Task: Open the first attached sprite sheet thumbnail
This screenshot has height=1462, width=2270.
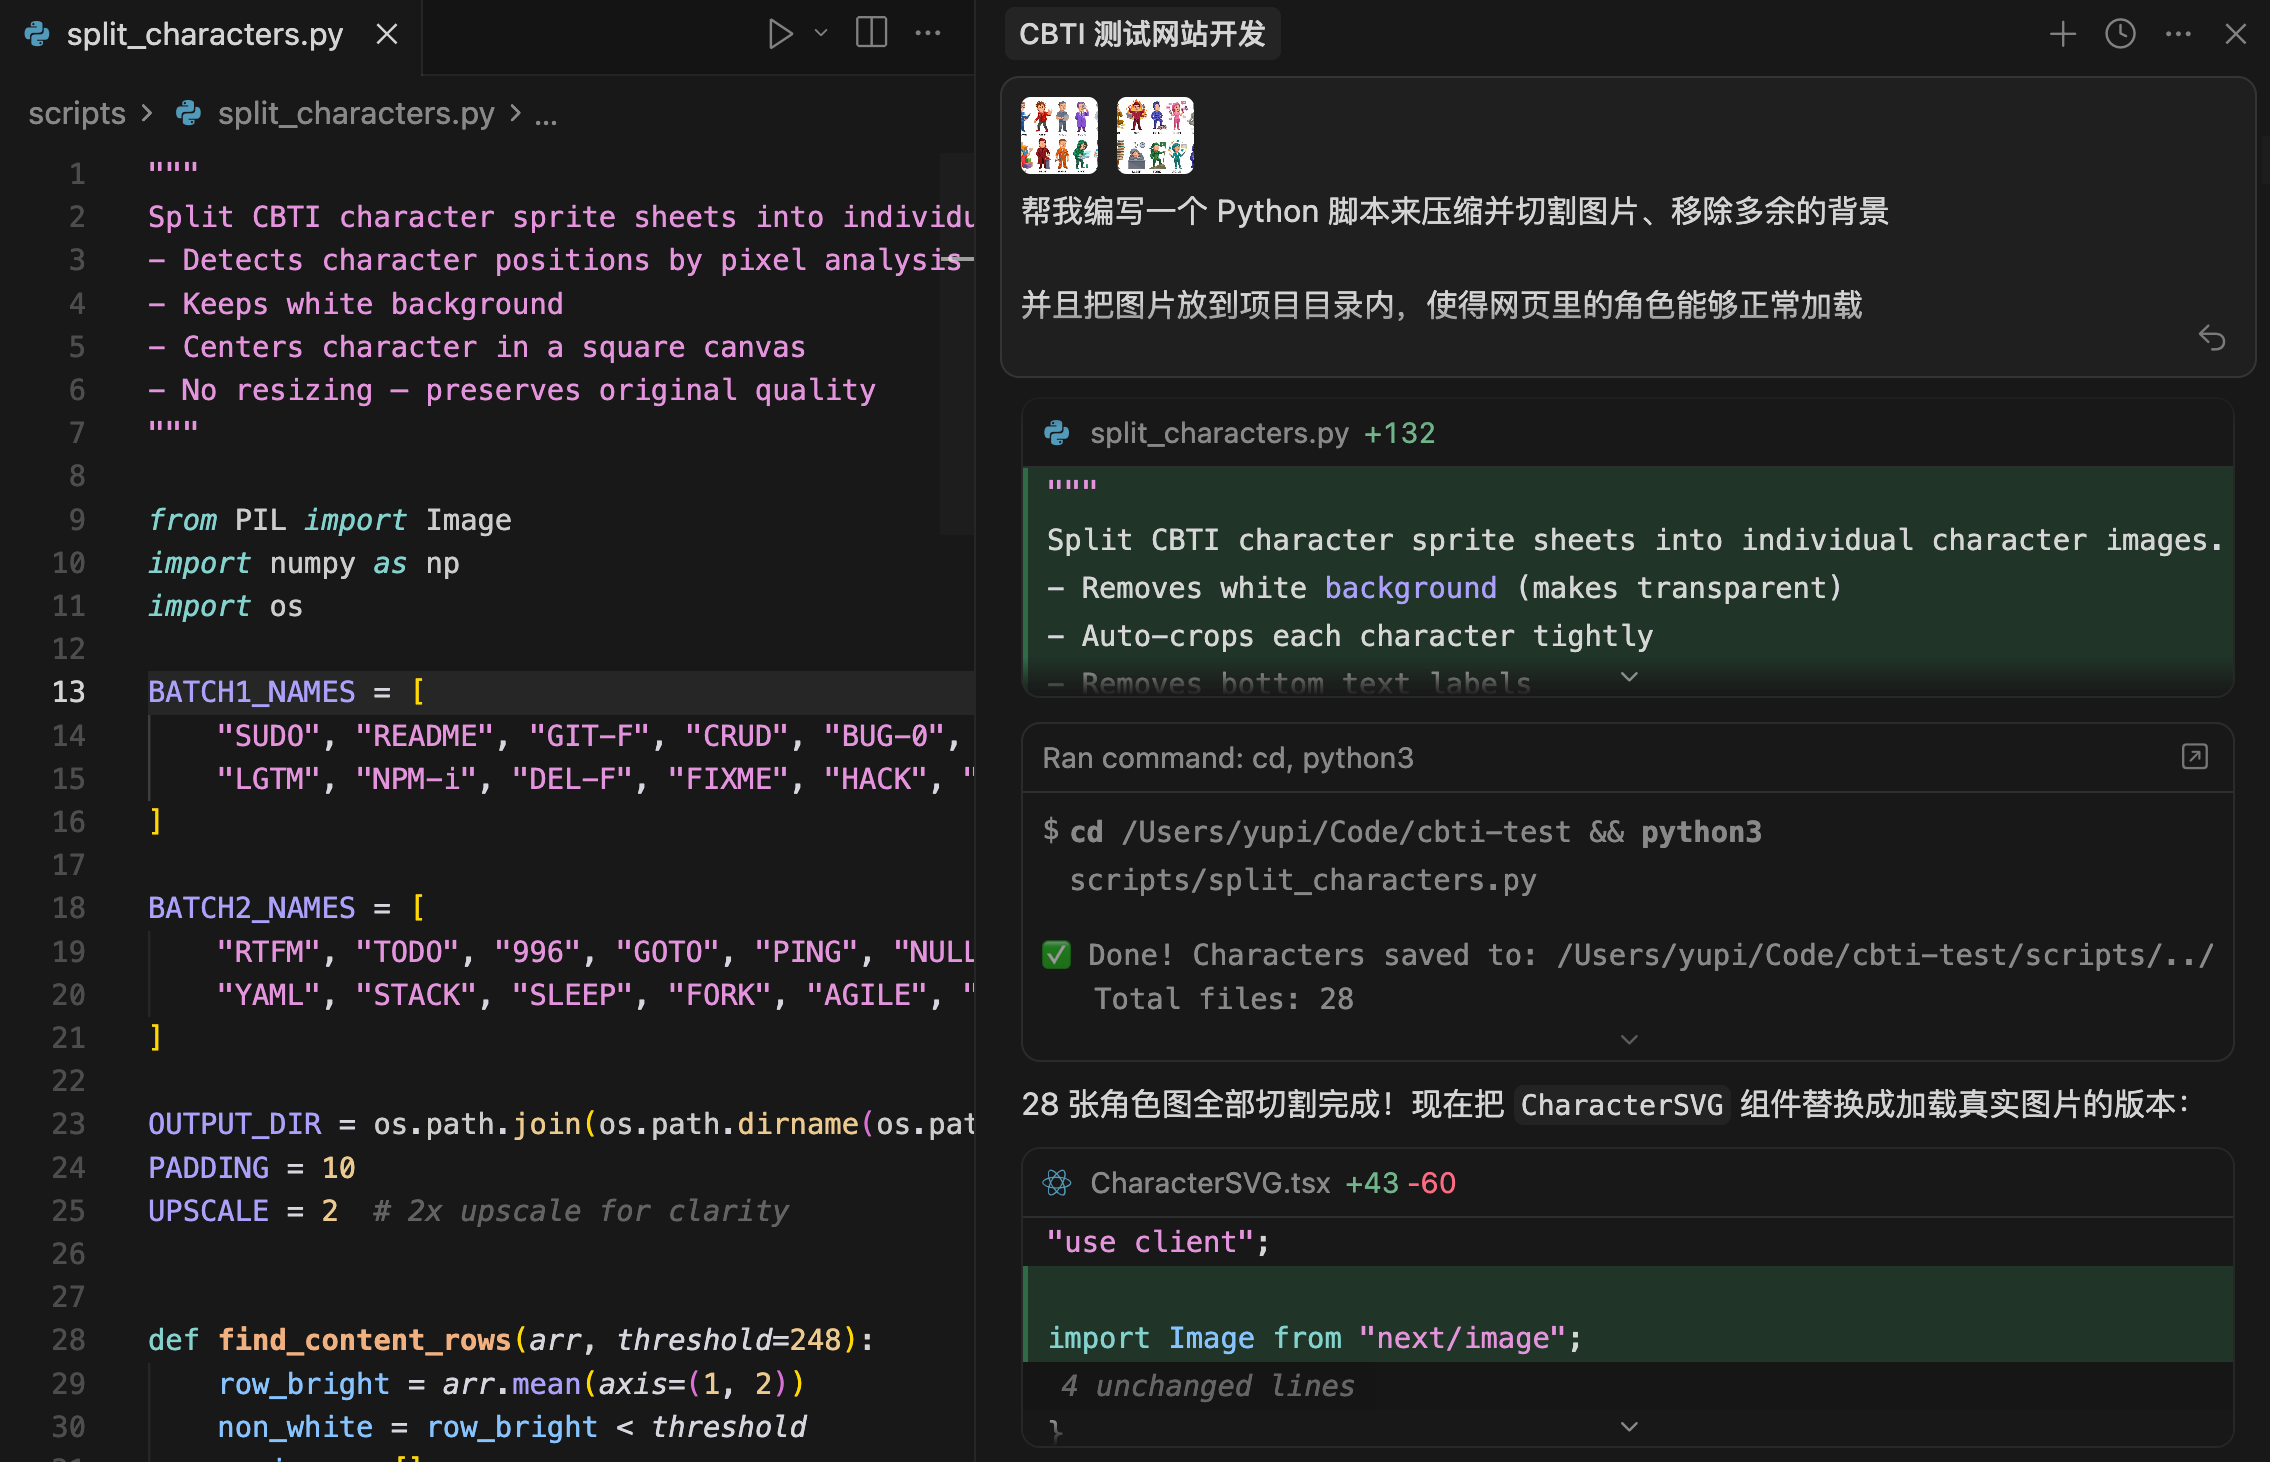Action: (x=1059, y=136)
